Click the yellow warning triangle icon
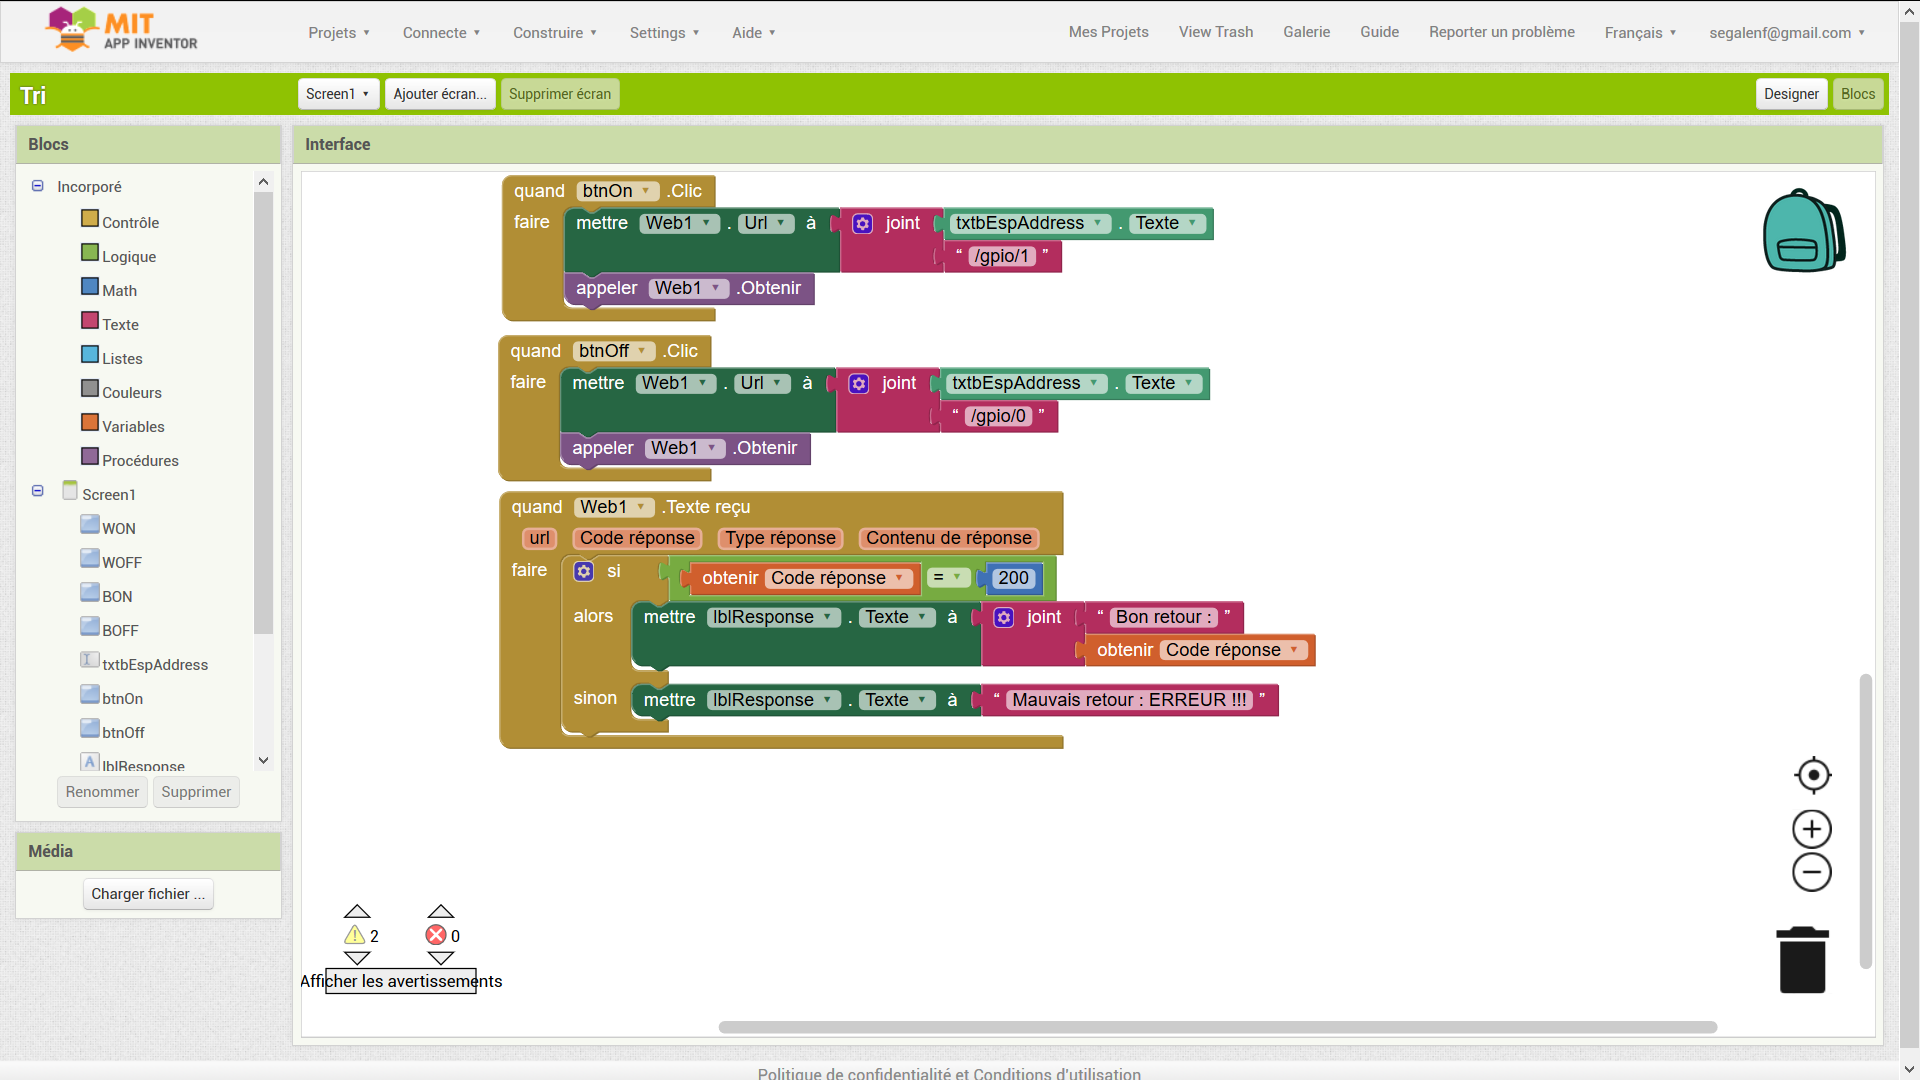Image resolution: width=1920 pixels, height=1080 pixels. click(x=354, y=935)
